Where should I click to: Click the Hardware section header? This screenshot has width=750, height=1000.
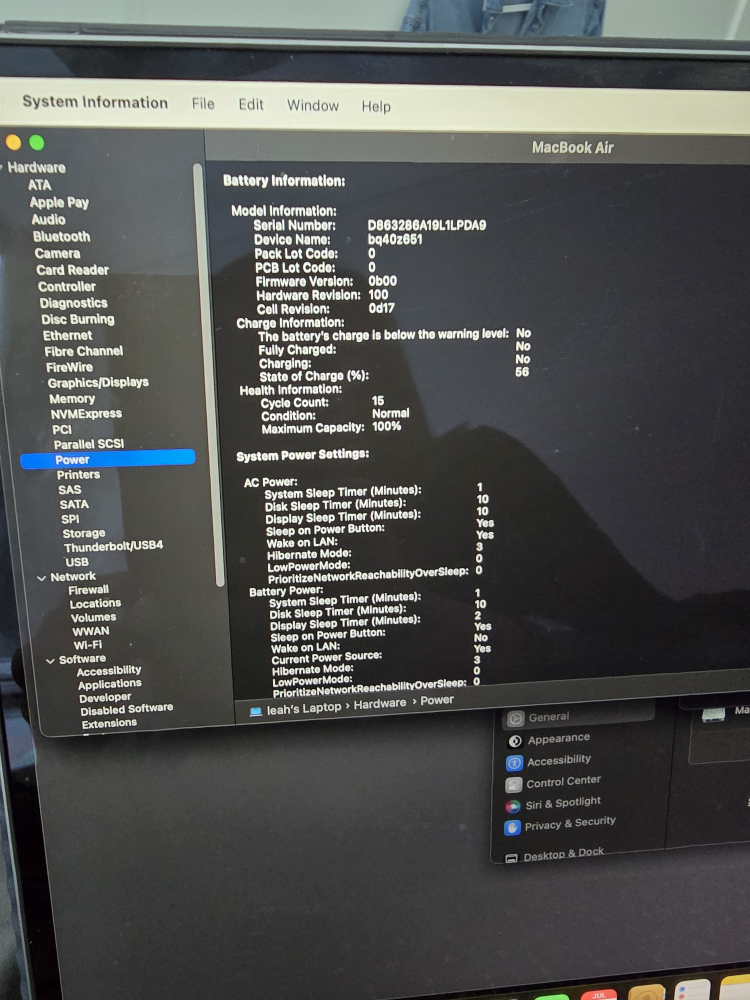(x=36, y=168)
